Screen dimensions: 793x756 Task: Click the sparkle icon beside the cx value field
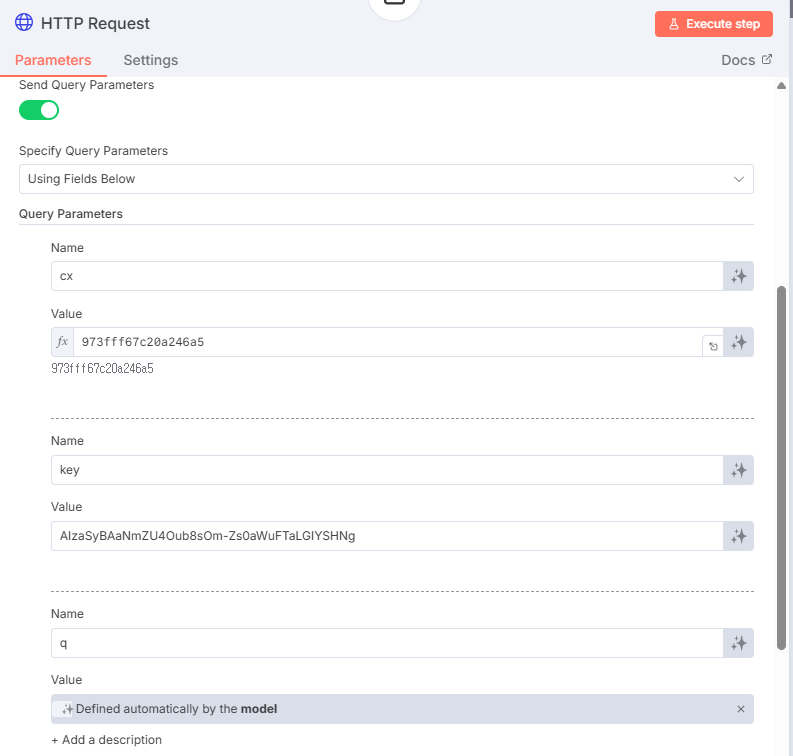pos(738,342)
